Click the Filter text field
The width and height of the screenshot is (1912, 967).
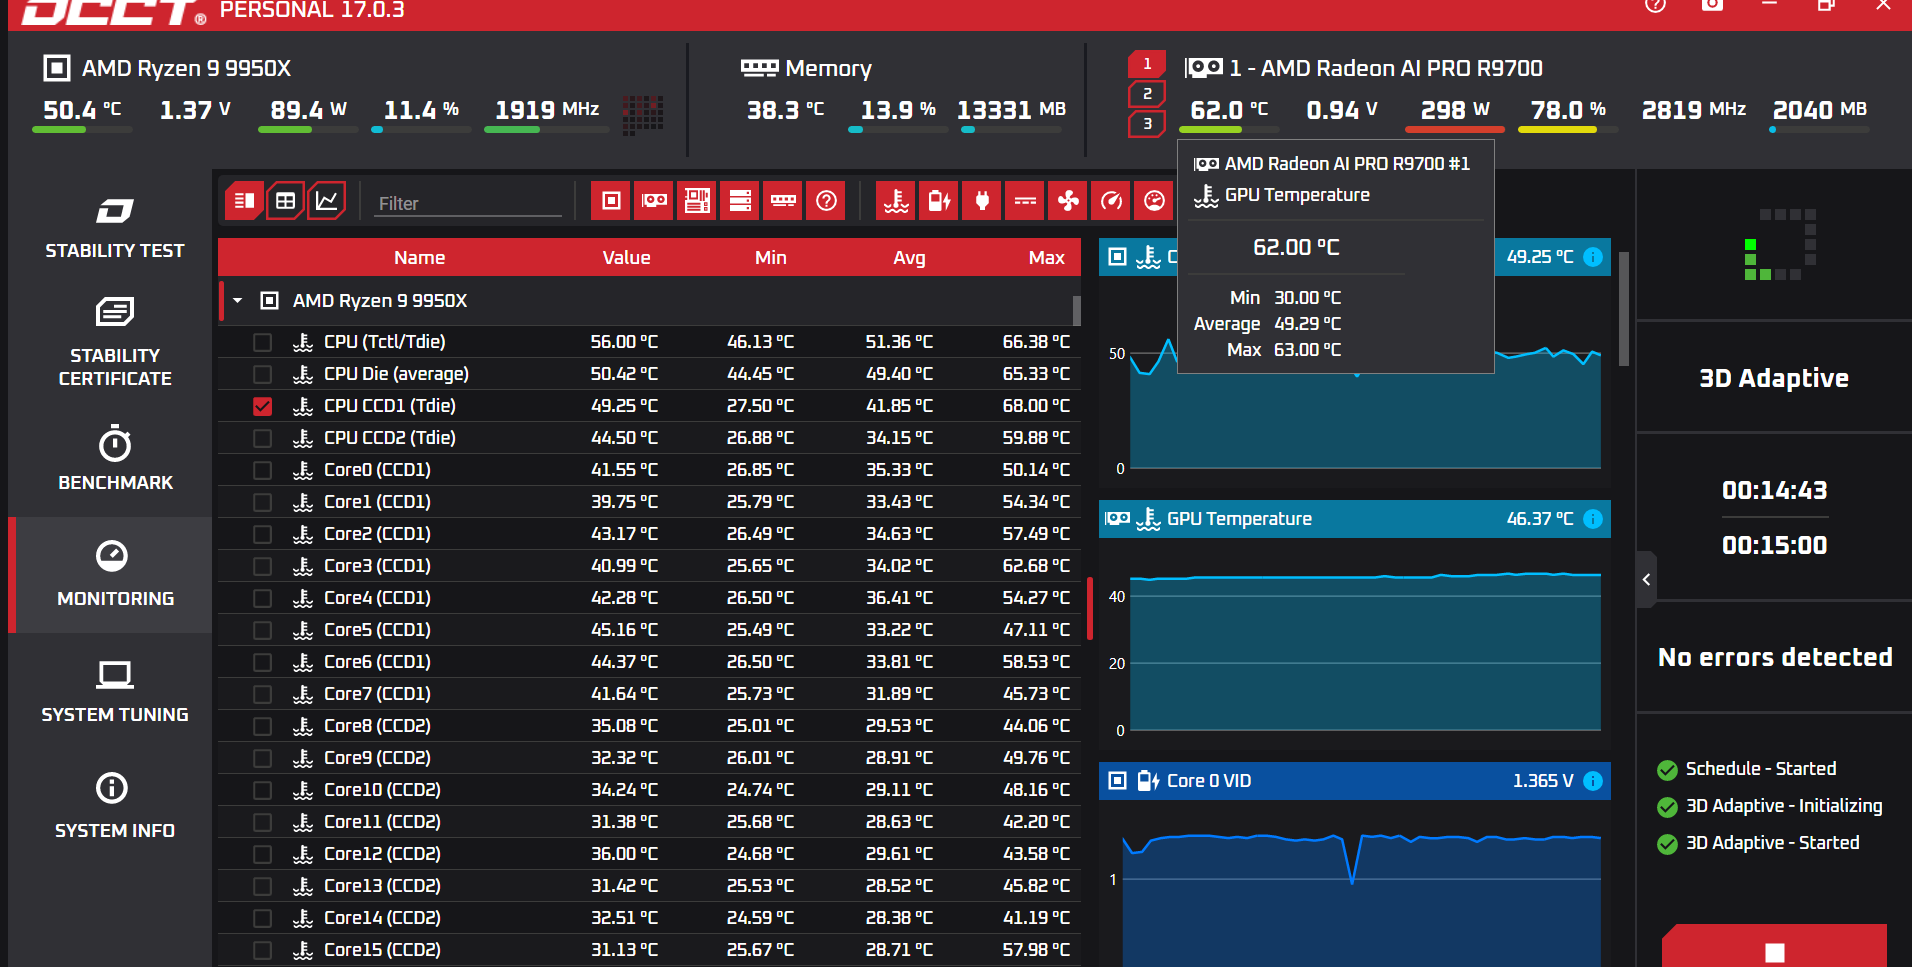[x=469, y=203]
